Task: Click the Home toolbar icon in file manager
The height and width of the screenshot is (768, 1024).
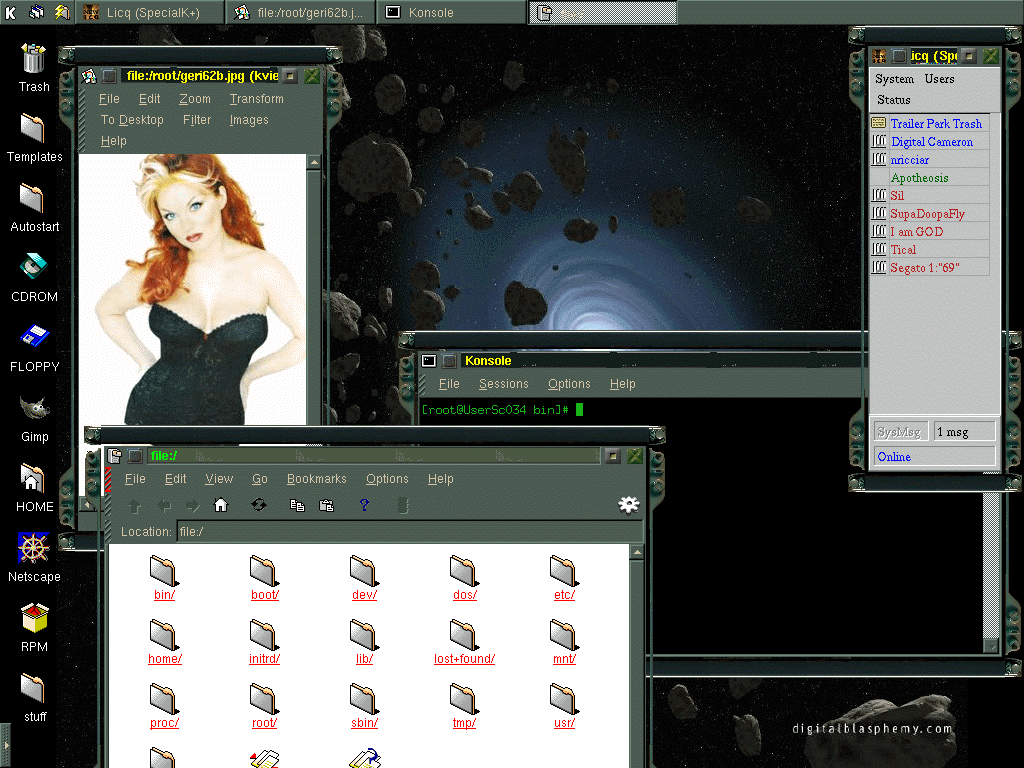Action: point(221,506)
